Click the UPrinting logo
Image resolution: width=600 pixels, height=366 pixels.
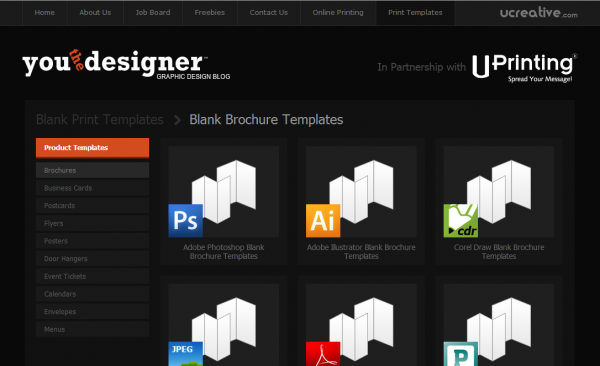point(524,68)
